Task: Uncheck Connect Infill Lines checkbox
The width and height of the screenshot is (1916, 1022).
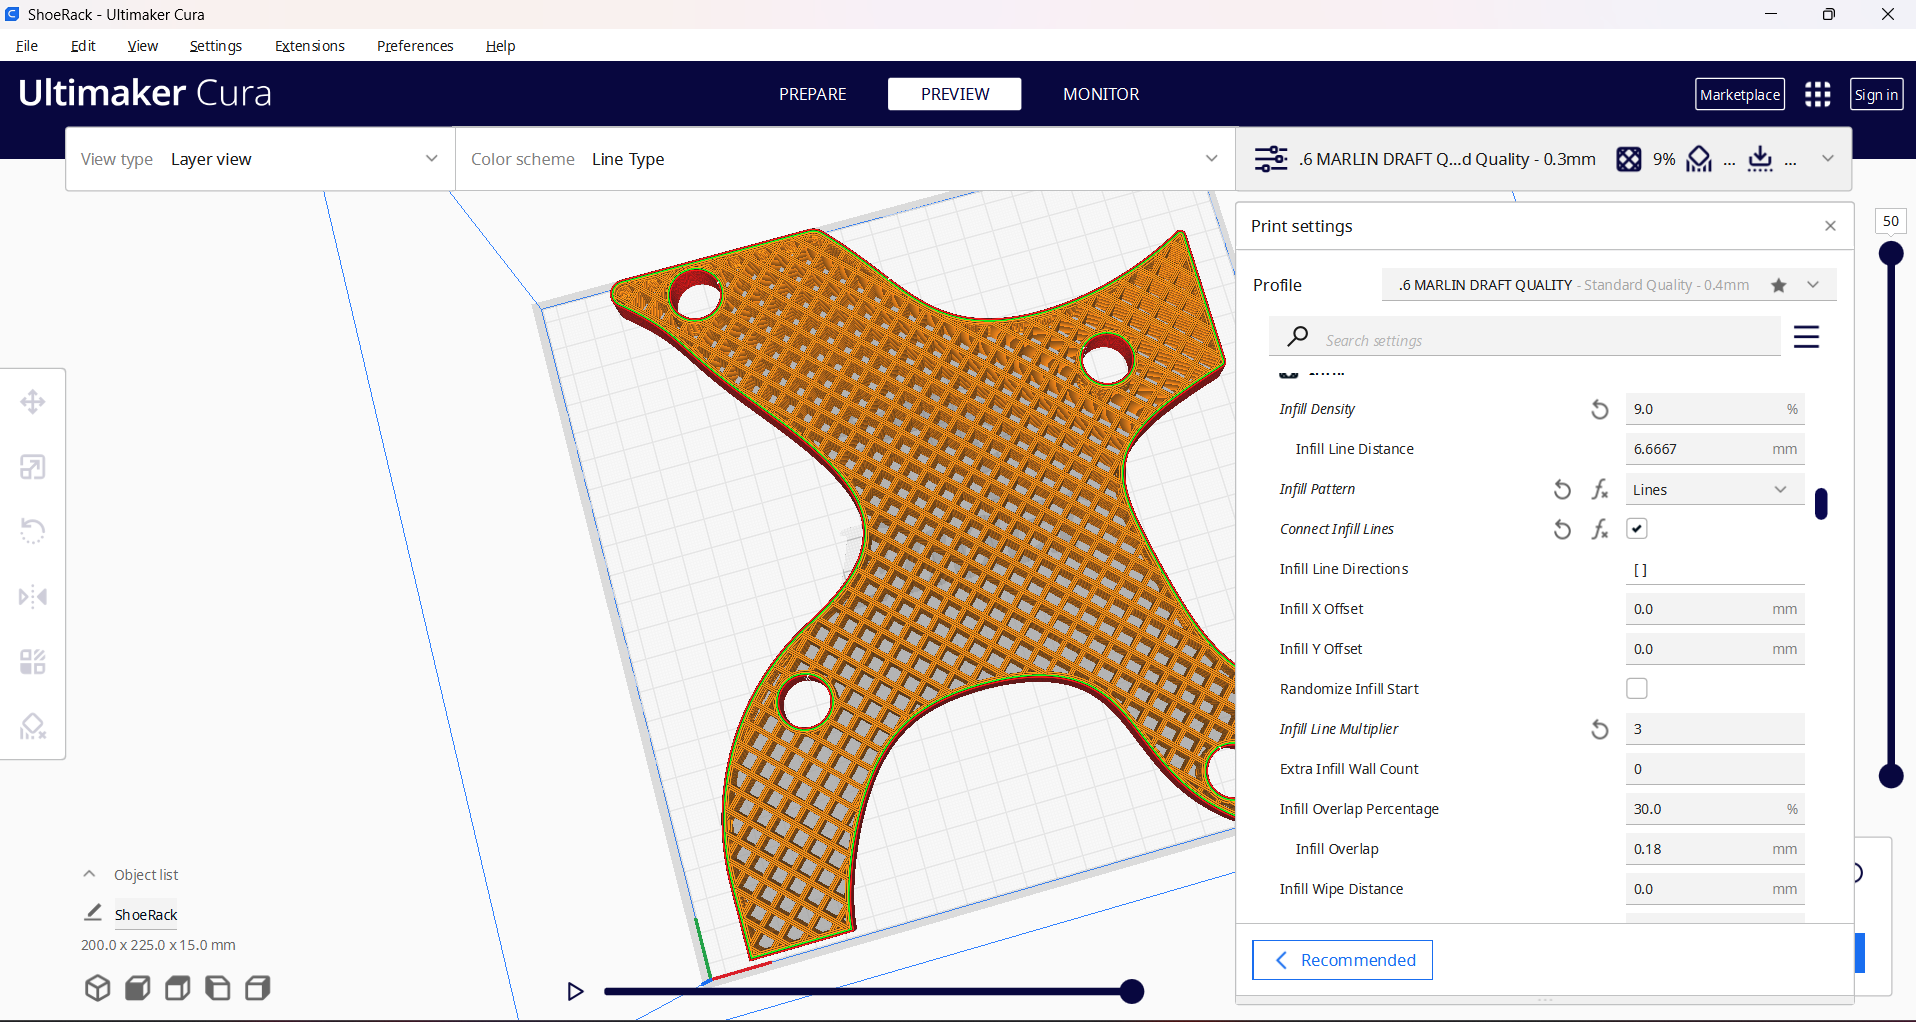Action: (1636, 529)
